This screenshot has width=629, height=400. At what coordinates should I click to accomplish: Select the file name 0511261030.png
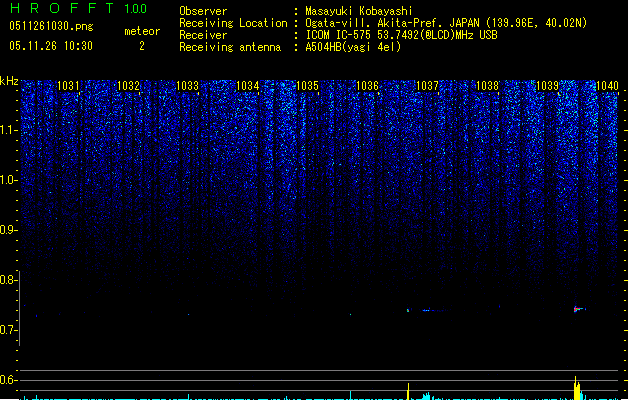[51, 26]
